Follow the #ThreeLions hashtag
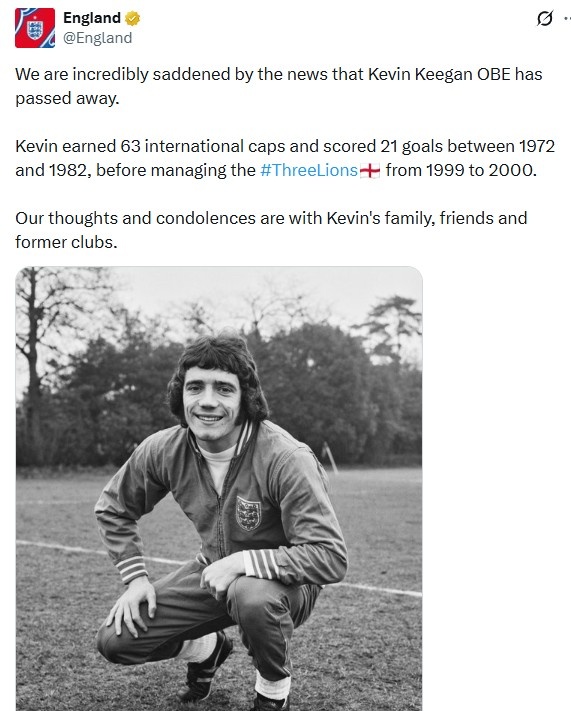Screen dimensions: 571x711 (309, 170)
